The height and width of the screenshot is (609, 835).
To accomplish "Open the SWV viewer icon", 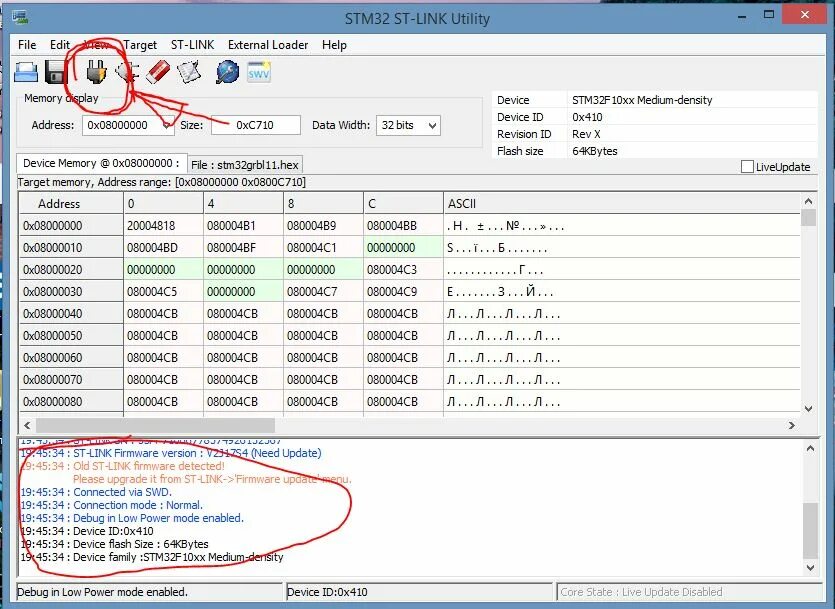I will pyautogui.click(x=259, y=72).
